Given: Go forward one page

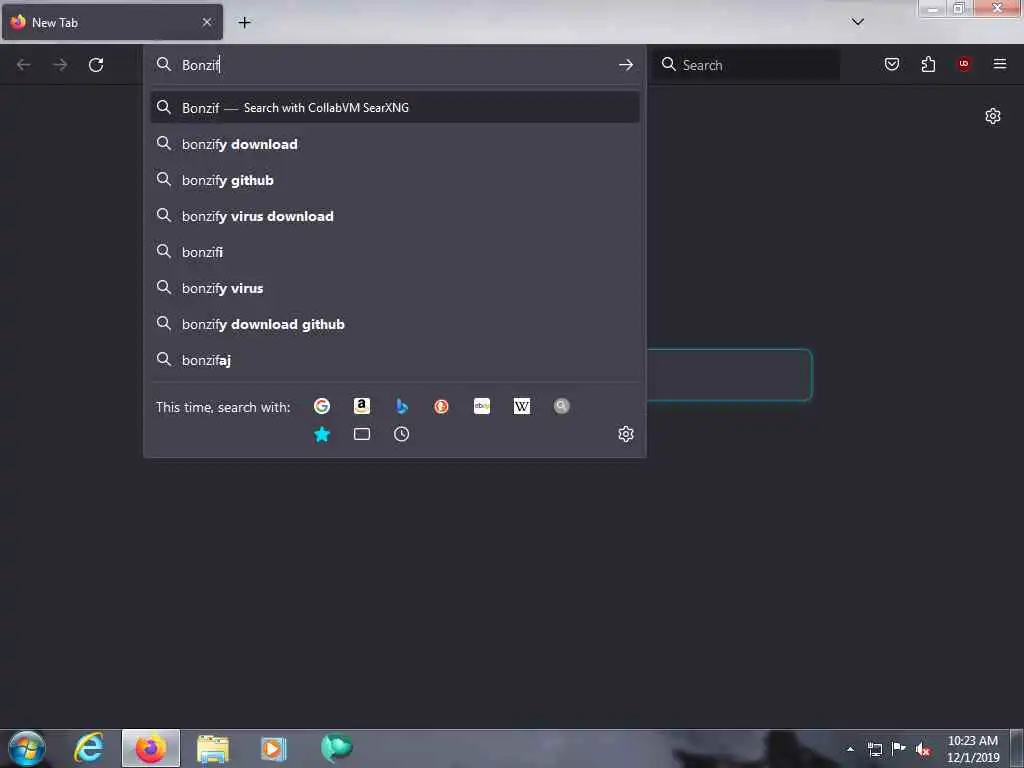Looking at the screenshot, I should point(59,65).
